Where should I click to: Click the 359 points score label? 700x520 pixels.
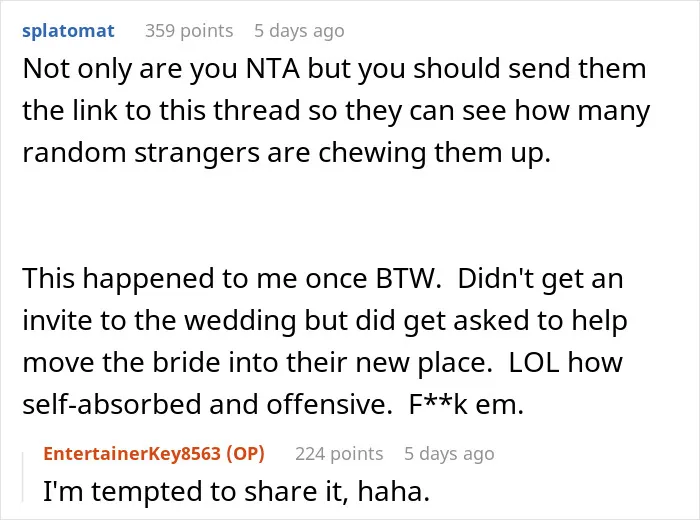(189, 31)
